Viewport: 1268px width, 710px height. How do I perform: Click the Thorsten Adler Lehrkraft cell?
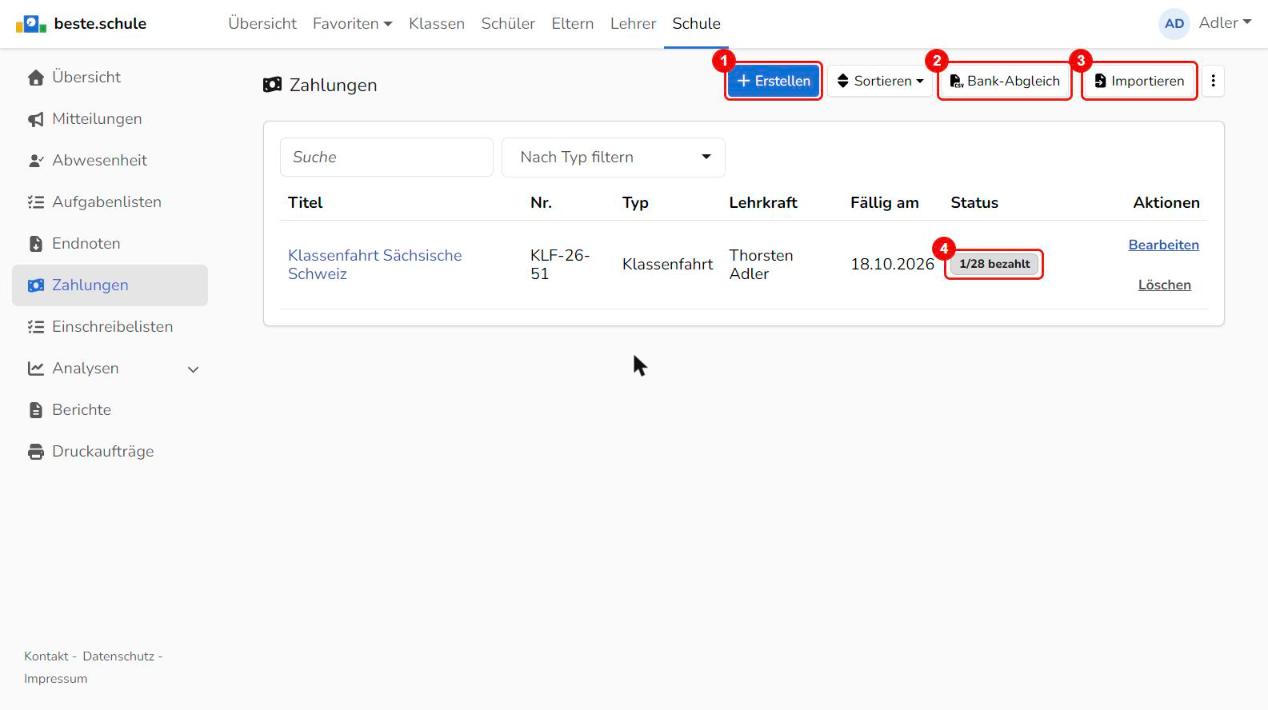pyautogui.click(x=761, y=265)
